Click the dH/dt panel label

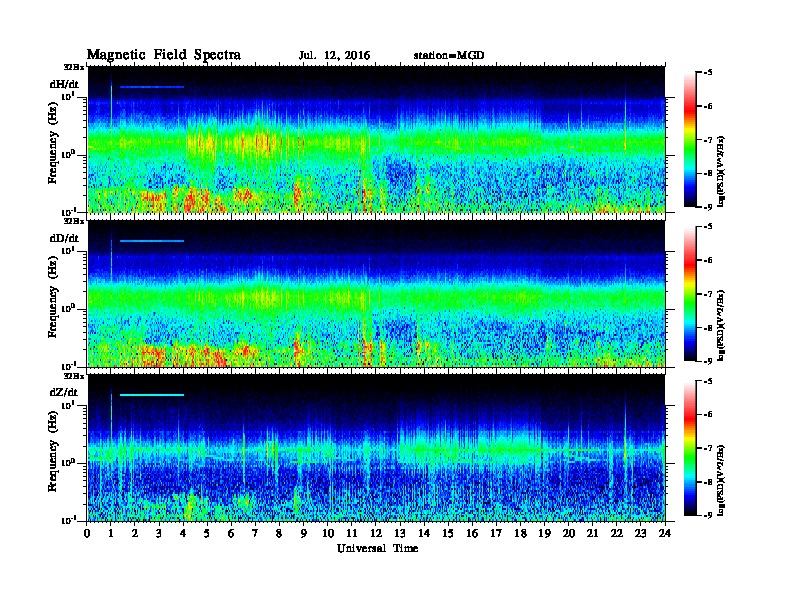pos(64,85)
